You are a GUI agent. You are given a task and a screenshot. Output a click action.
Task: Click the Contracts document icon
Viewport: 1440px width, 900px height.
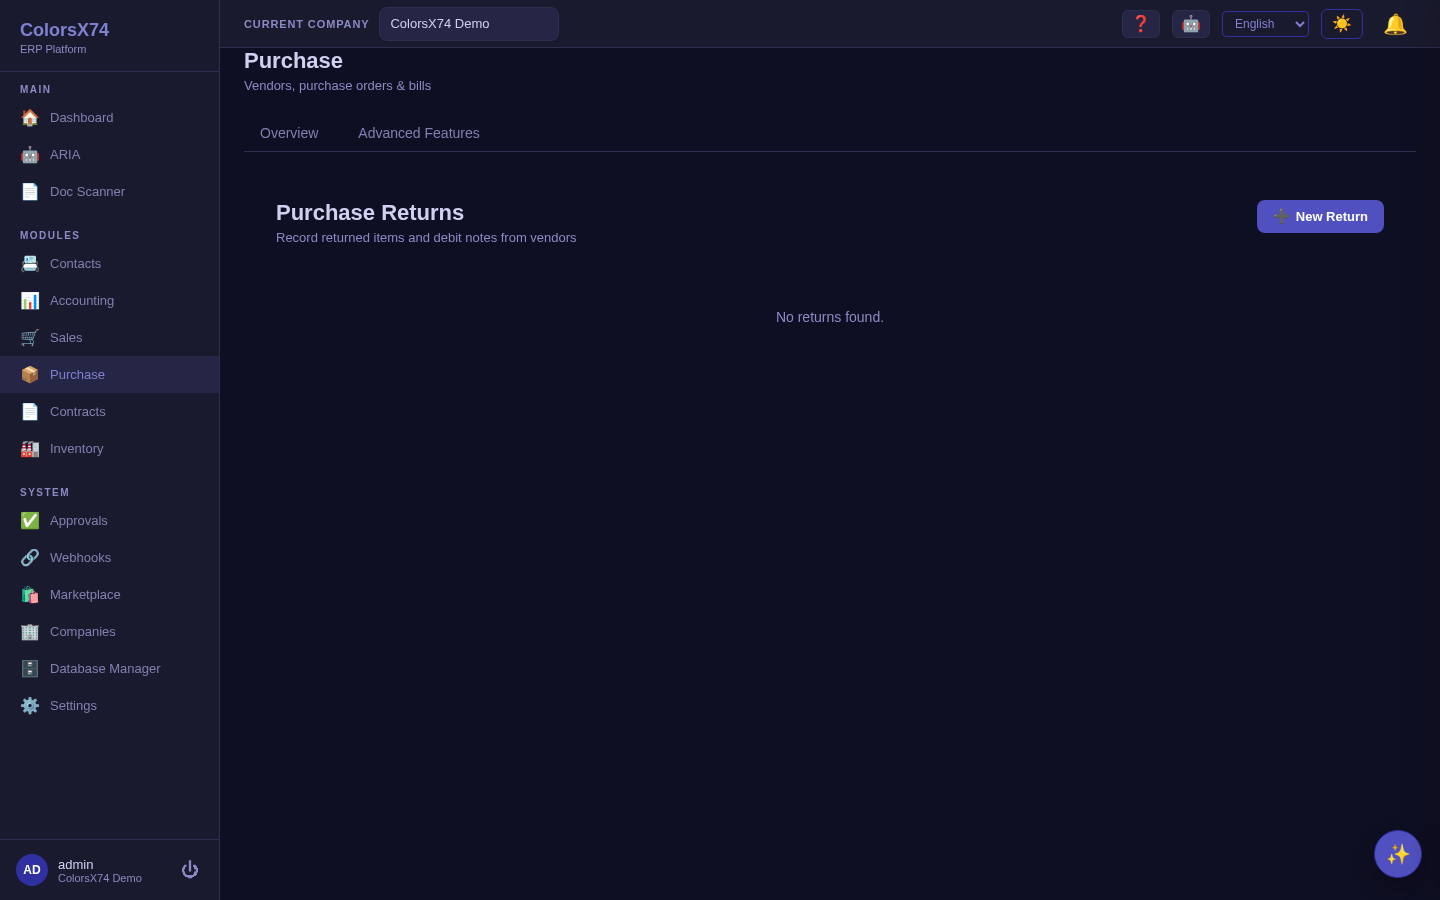tap(30, 412)
